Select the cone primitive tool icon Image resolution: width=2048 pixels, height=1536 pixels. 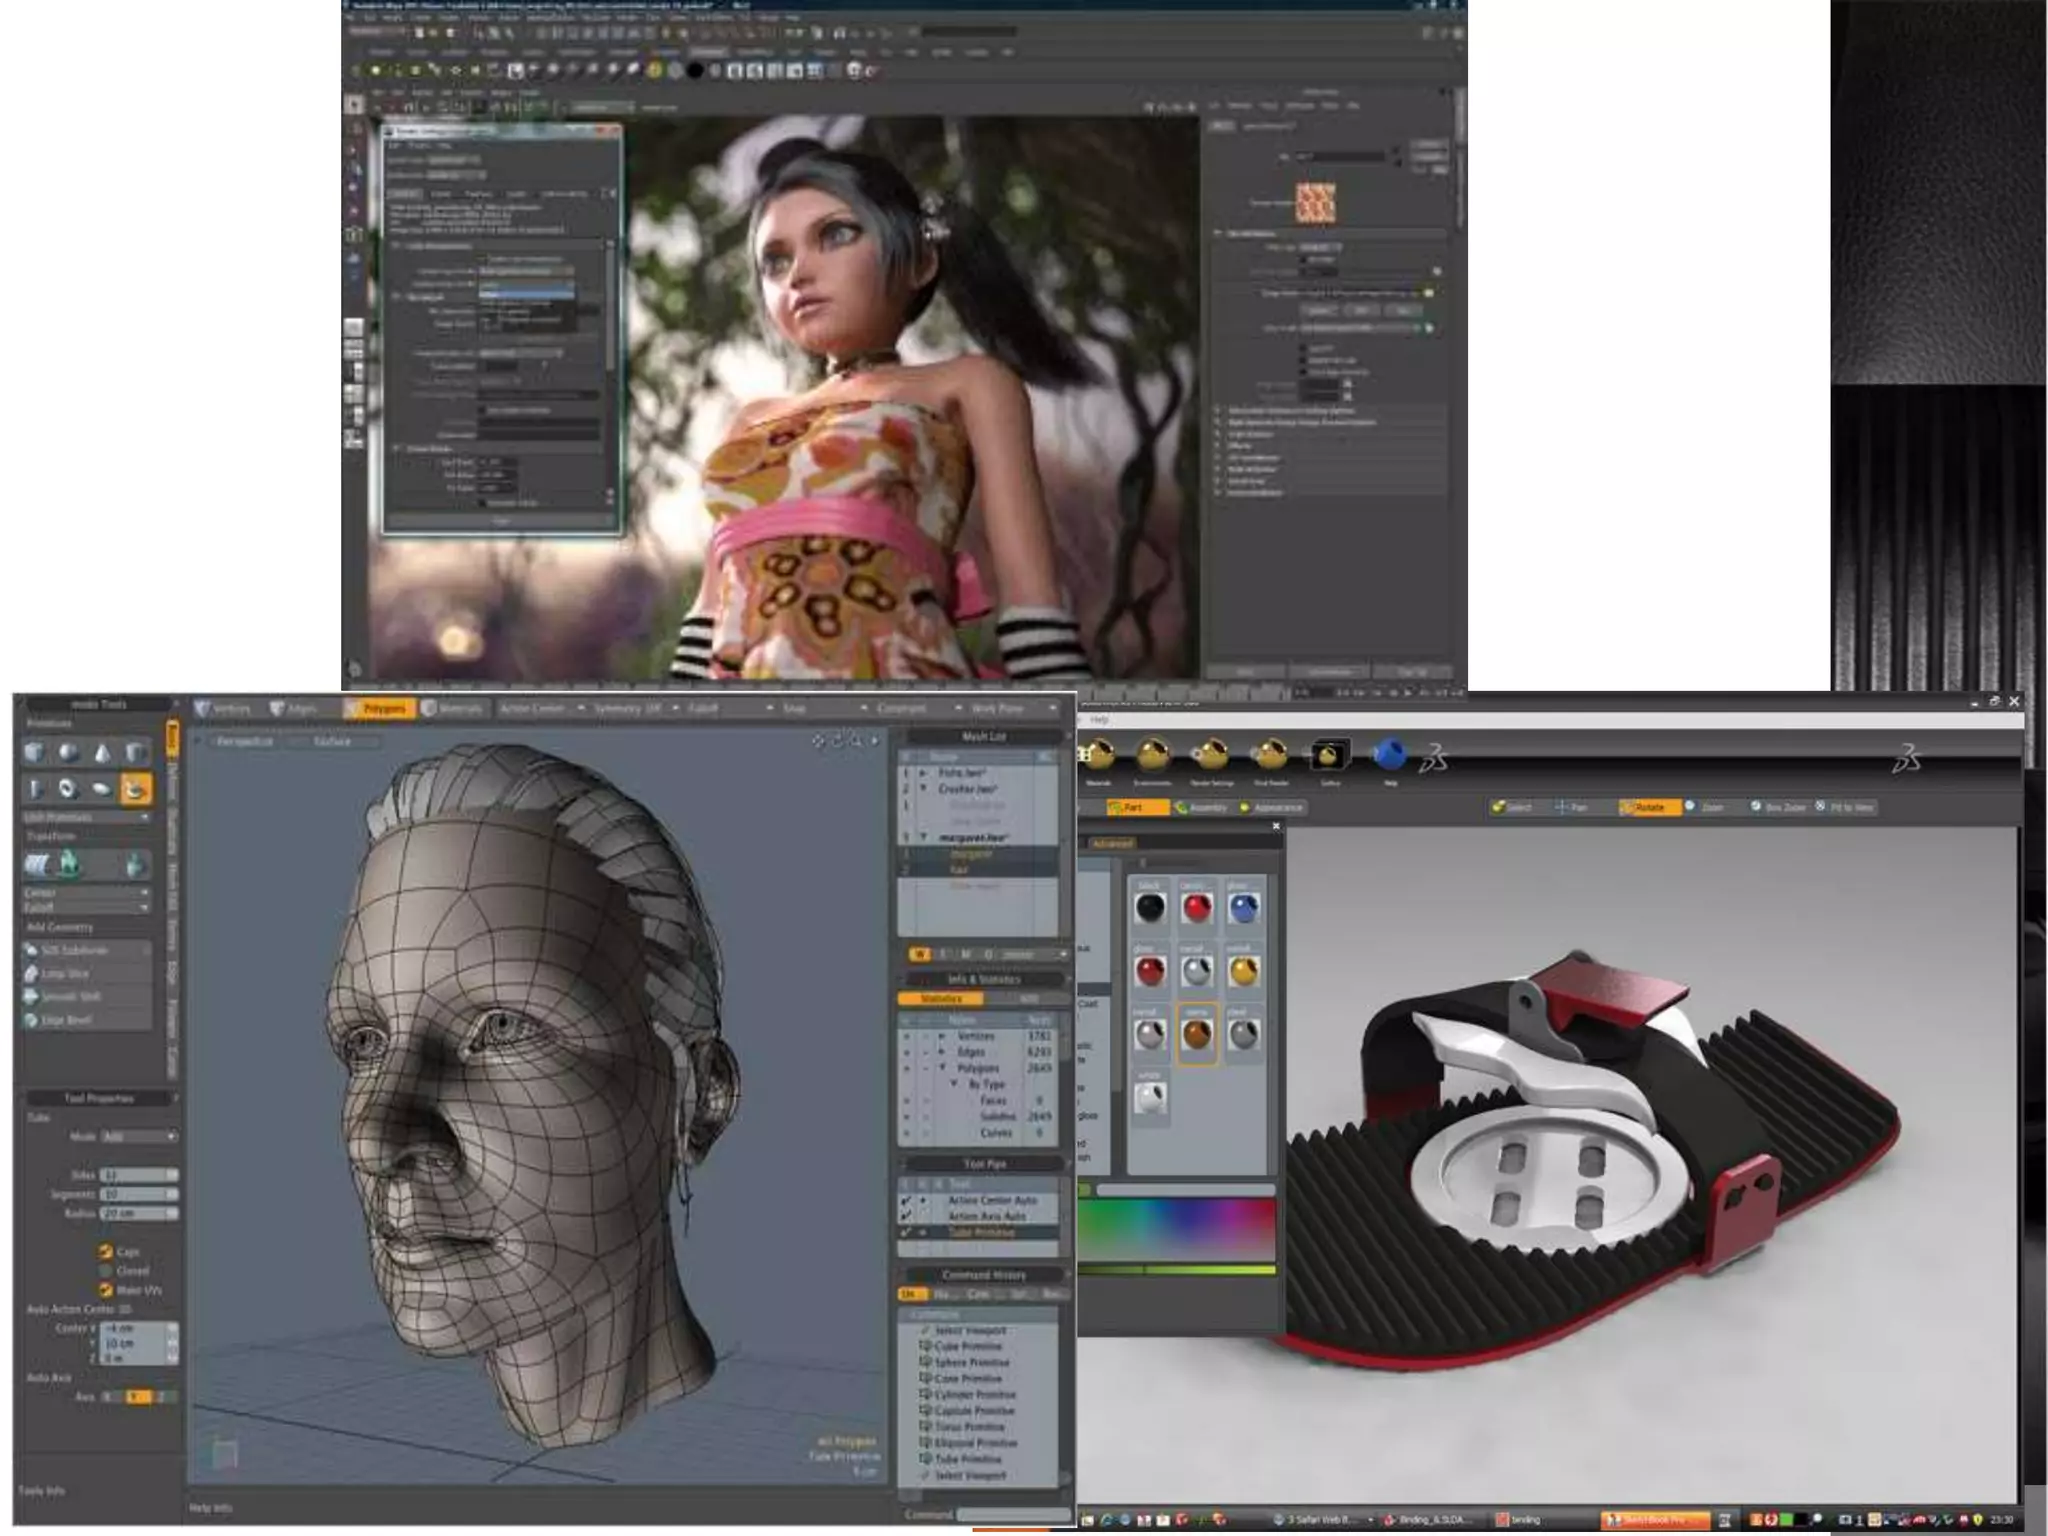pos(102,752)
